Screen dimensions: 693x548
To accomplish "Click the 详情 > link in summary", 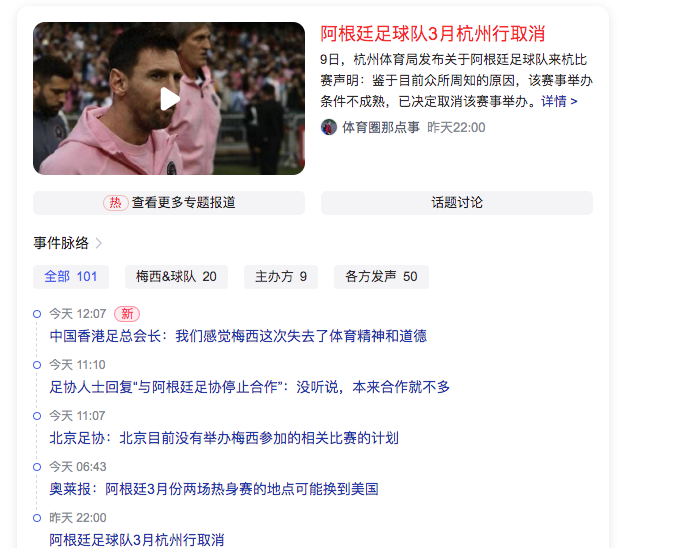I will (x=559, y=102).
